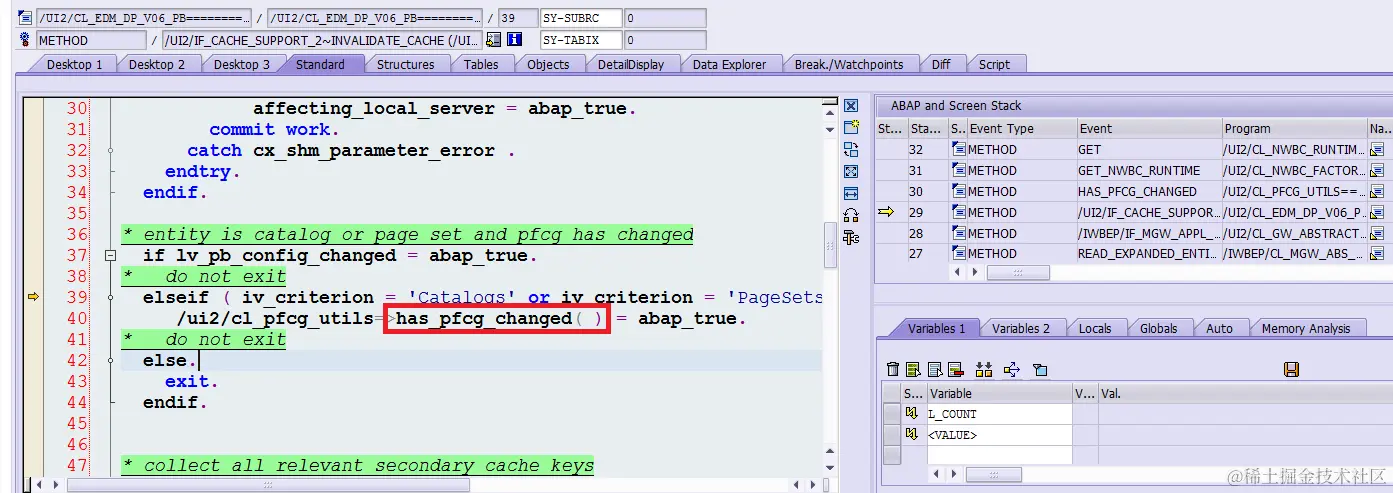Click stack event HAS_PFCG_CHANGED

1137,192
